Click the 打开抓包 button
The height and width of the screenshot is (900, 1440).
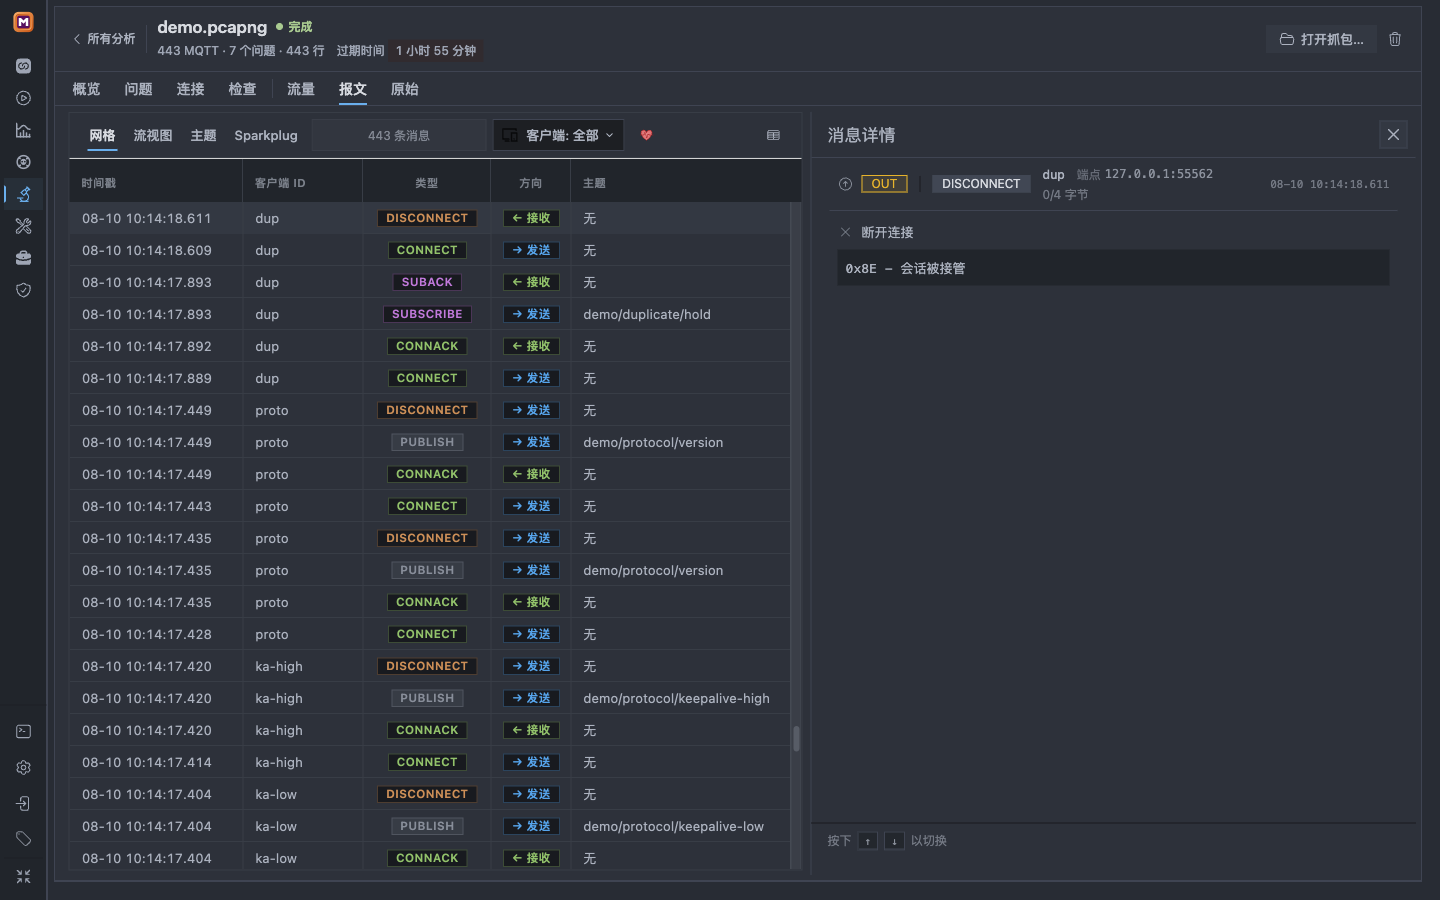click(x=1321, y=39)
